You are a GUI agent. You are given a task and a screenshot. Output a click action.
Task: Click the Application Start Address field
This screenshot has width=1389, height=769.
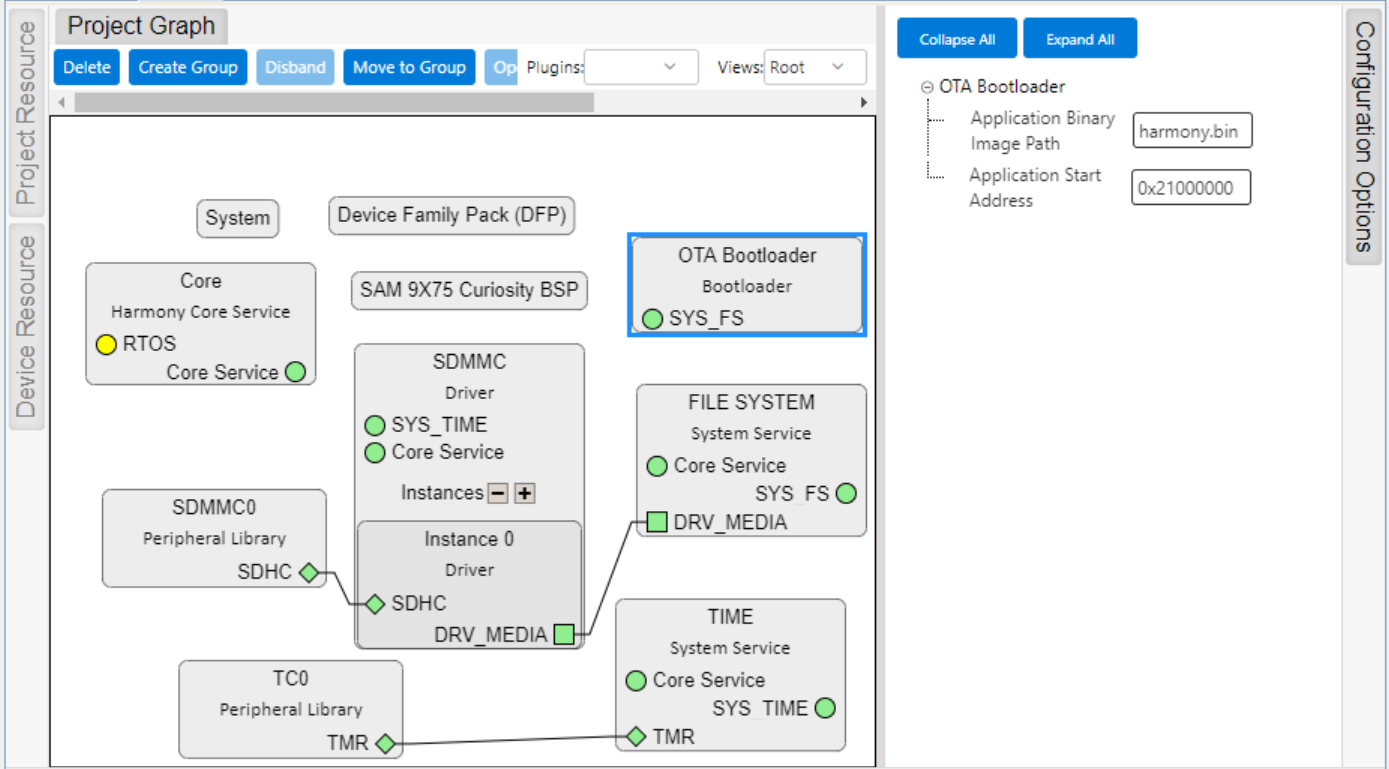(x=1190, y=188)
